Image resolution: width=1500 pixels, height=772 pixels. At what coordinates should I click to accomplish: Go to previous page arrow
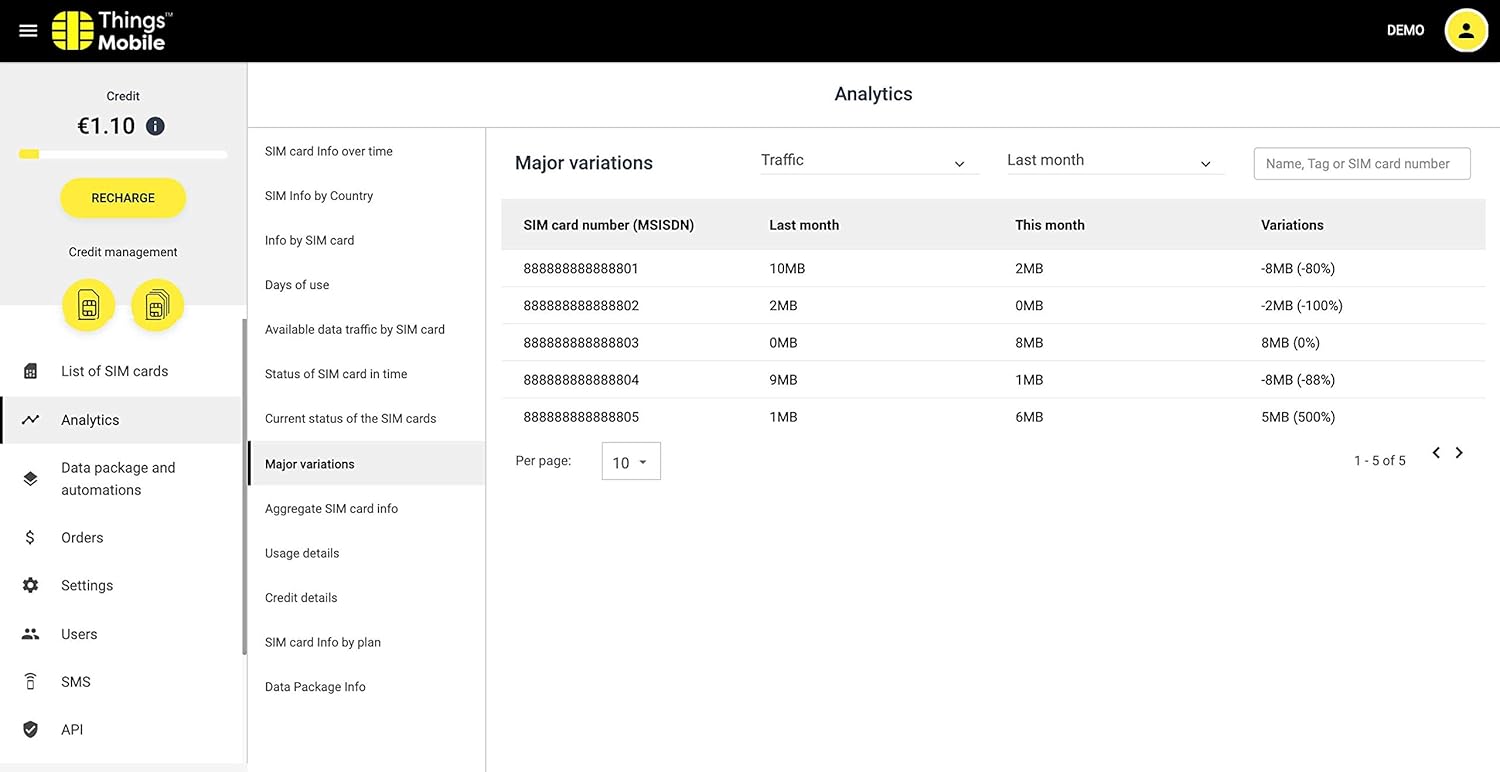tap(1436, 453)
